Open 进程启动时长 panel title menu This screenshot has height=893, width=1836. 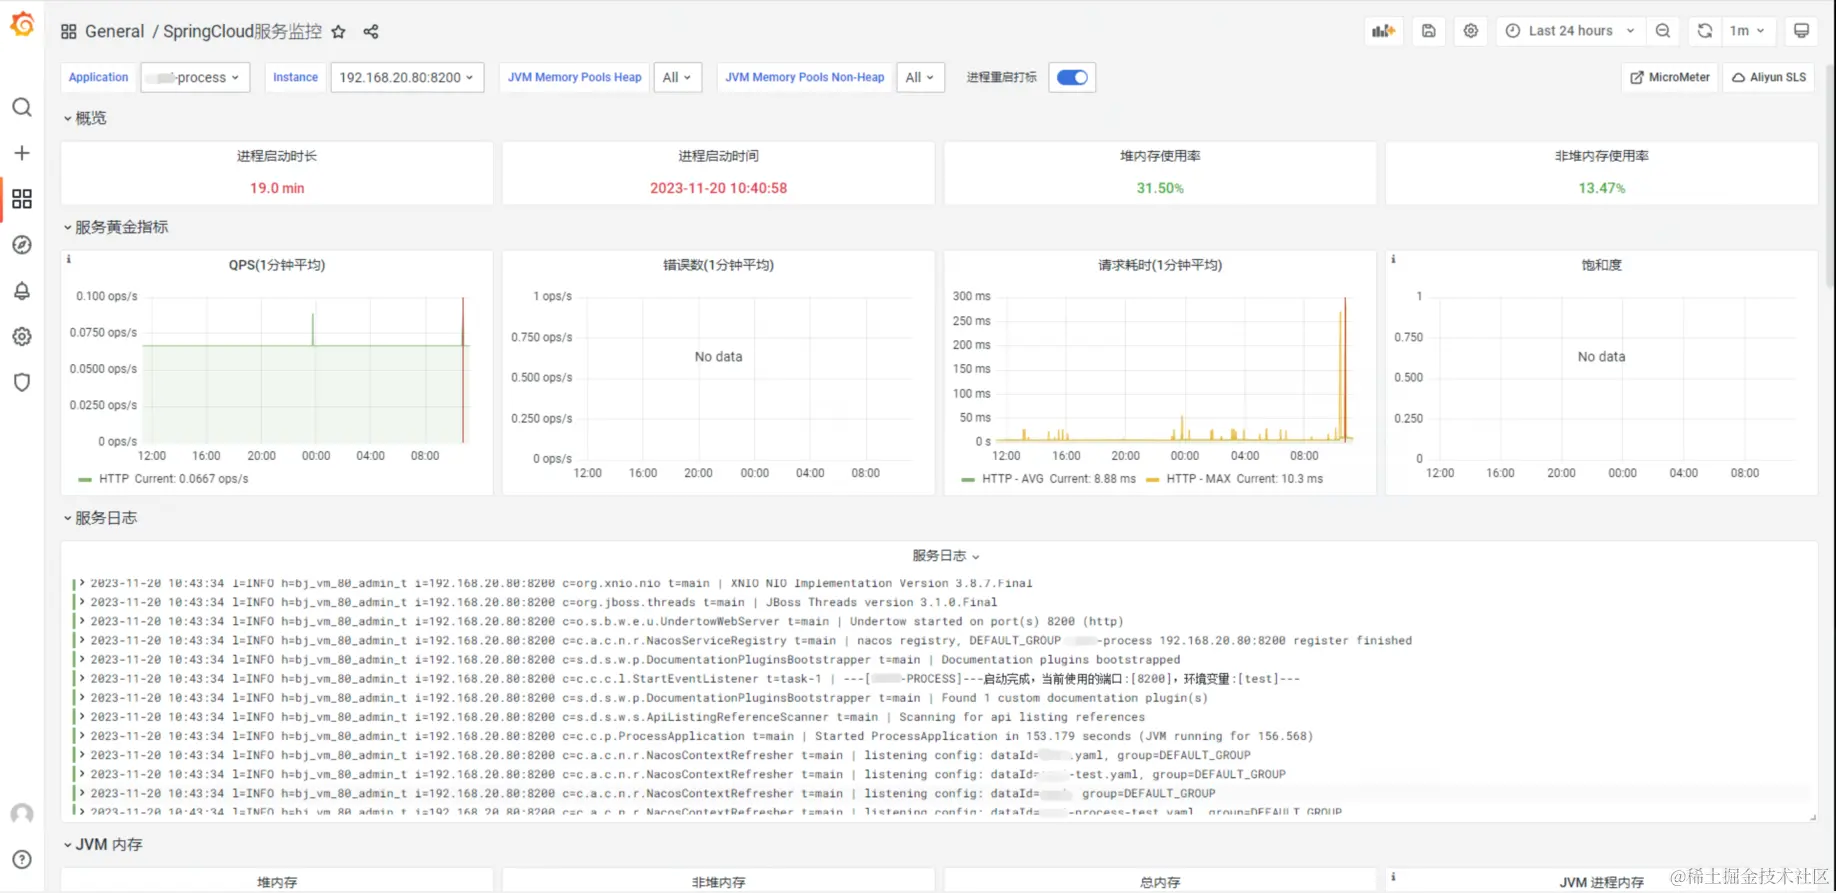(x=277, y=156)
